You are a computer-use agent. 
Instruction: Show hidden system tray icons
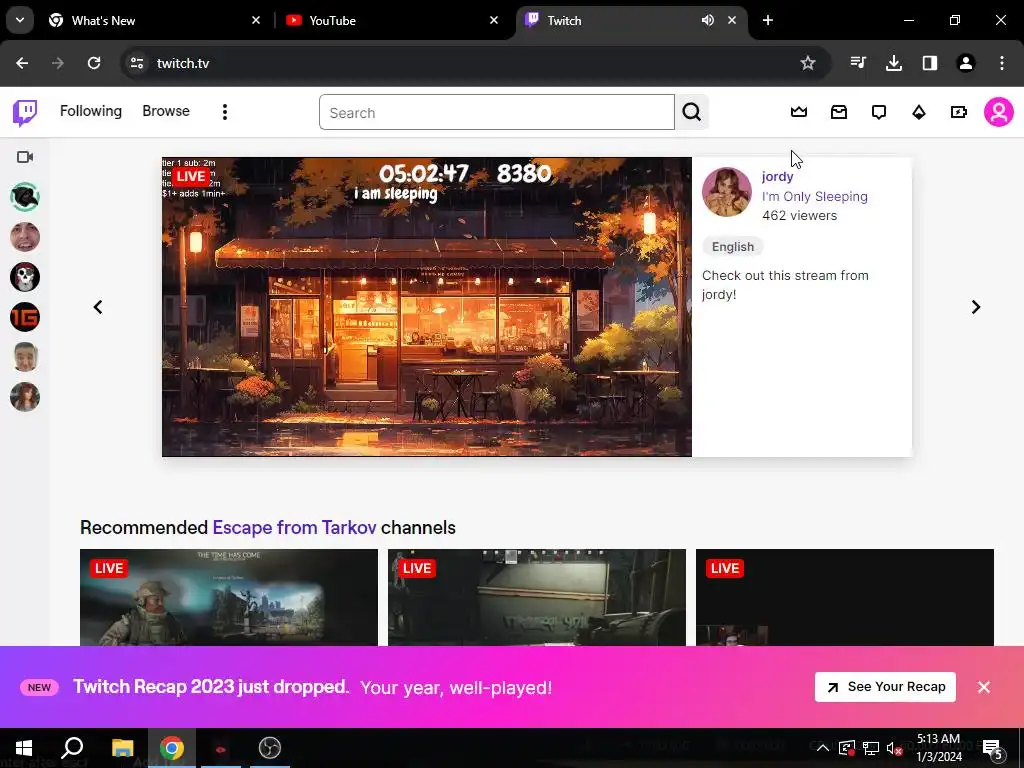click(x=823, y=748)
